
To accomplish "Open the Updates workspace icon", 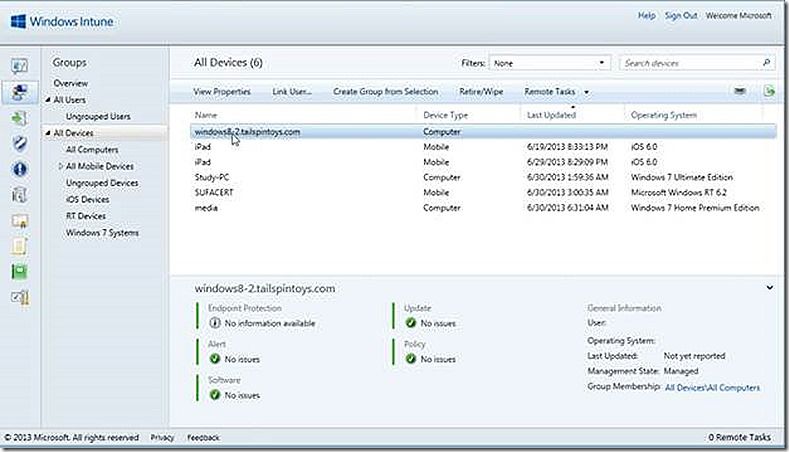I will pyautogui.click(x=20, y=118).
